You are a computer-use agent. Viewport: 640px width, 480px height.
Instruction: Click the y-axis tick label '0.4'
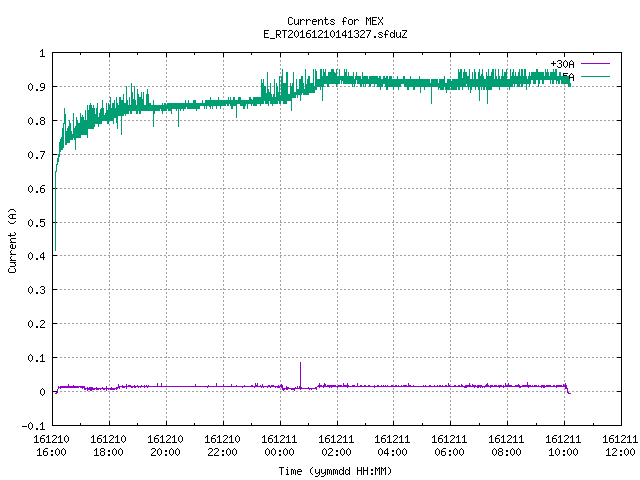(36, 256)
